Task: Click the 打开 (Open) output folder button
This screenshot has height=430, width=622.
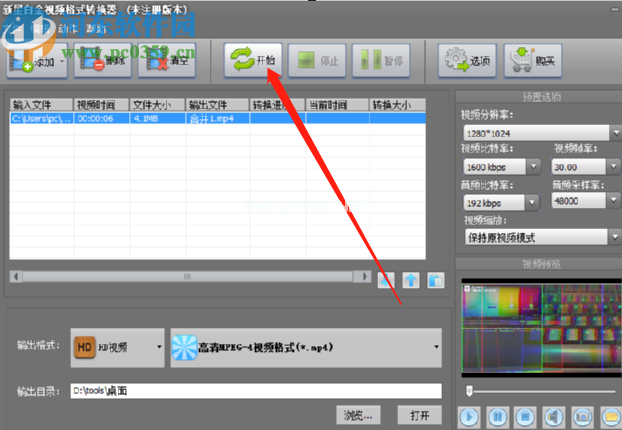Action: [418, 414]
